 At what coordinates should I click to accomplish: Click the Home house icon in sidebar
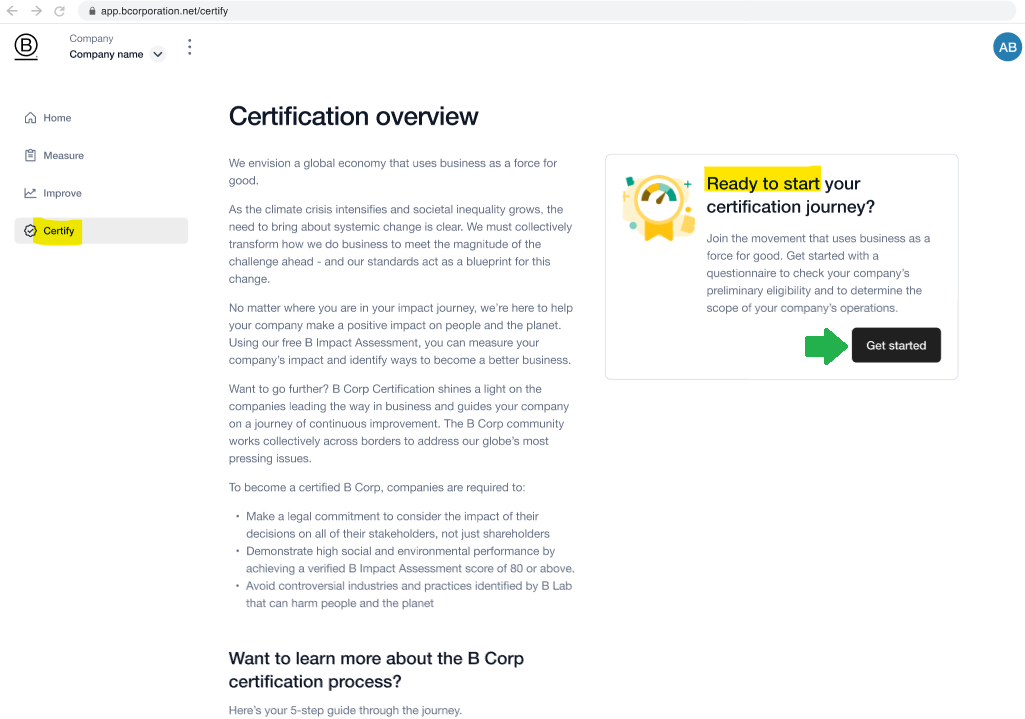coord(30,118)
